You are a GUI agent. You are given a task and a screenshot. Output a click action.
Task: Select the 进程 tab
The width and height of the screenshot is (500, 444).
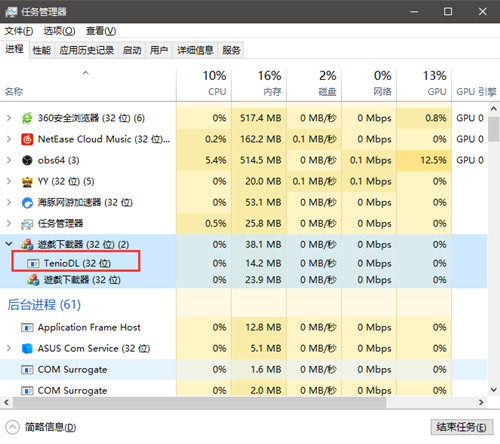(14, 49)
